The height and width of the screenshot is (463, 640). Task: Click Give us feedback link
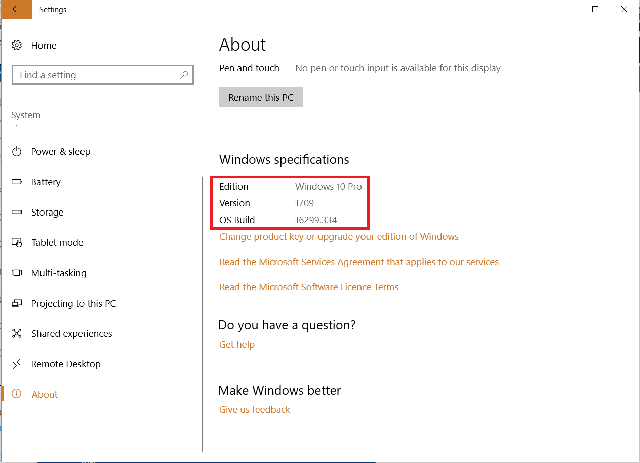(x=255, y=410)
